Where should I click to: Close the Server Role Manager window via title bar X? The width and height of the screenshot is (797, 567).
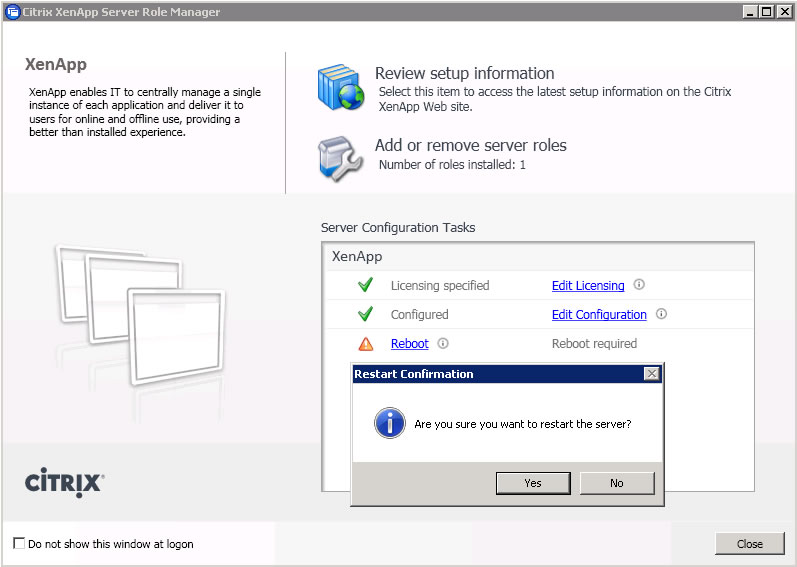coord(784,12)
